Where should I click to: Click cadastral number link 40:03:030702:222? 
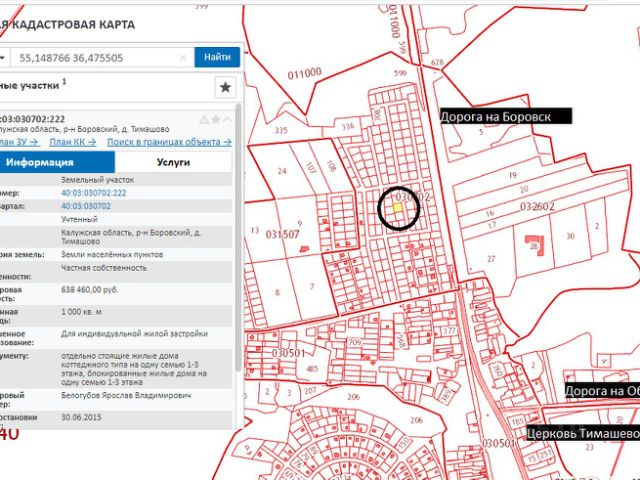pyautogui.click(x=93, y=193)
